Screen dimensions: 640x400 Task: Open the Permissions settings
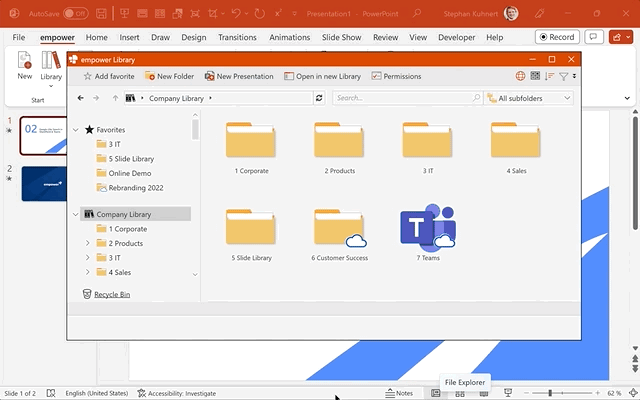click(396, 76)
